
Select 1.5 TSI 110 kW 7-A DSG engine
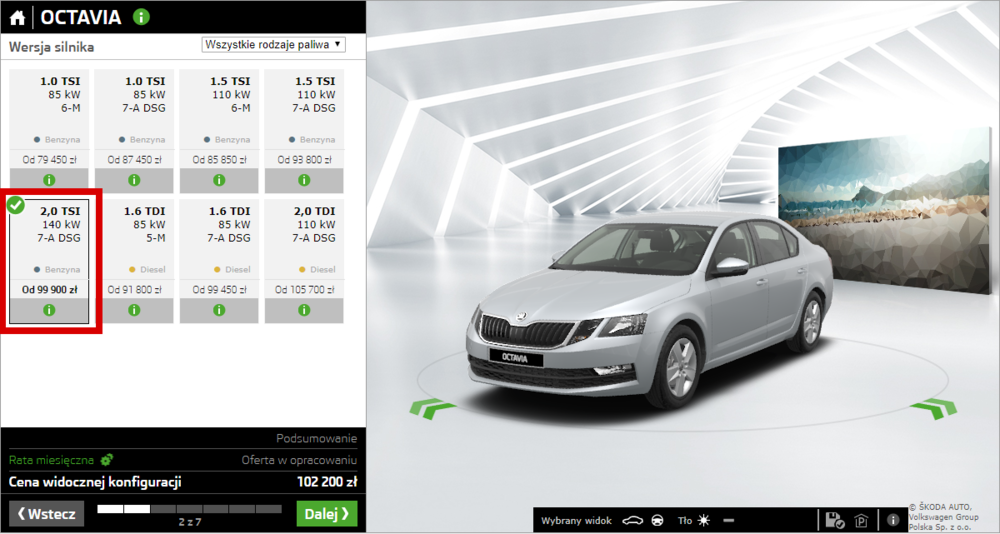[304, 131]
